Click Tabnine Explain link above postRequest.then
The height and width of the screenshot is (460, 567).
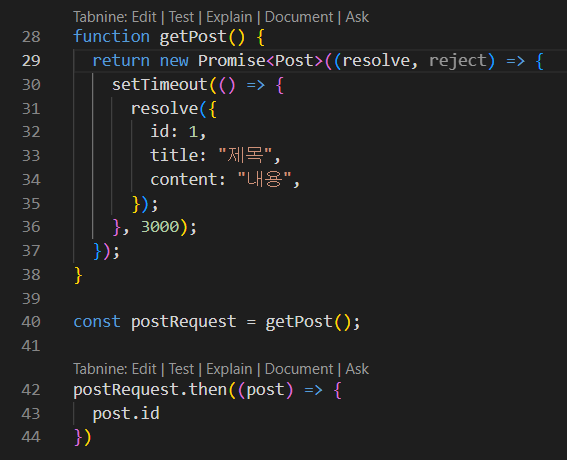pos(229,369)
